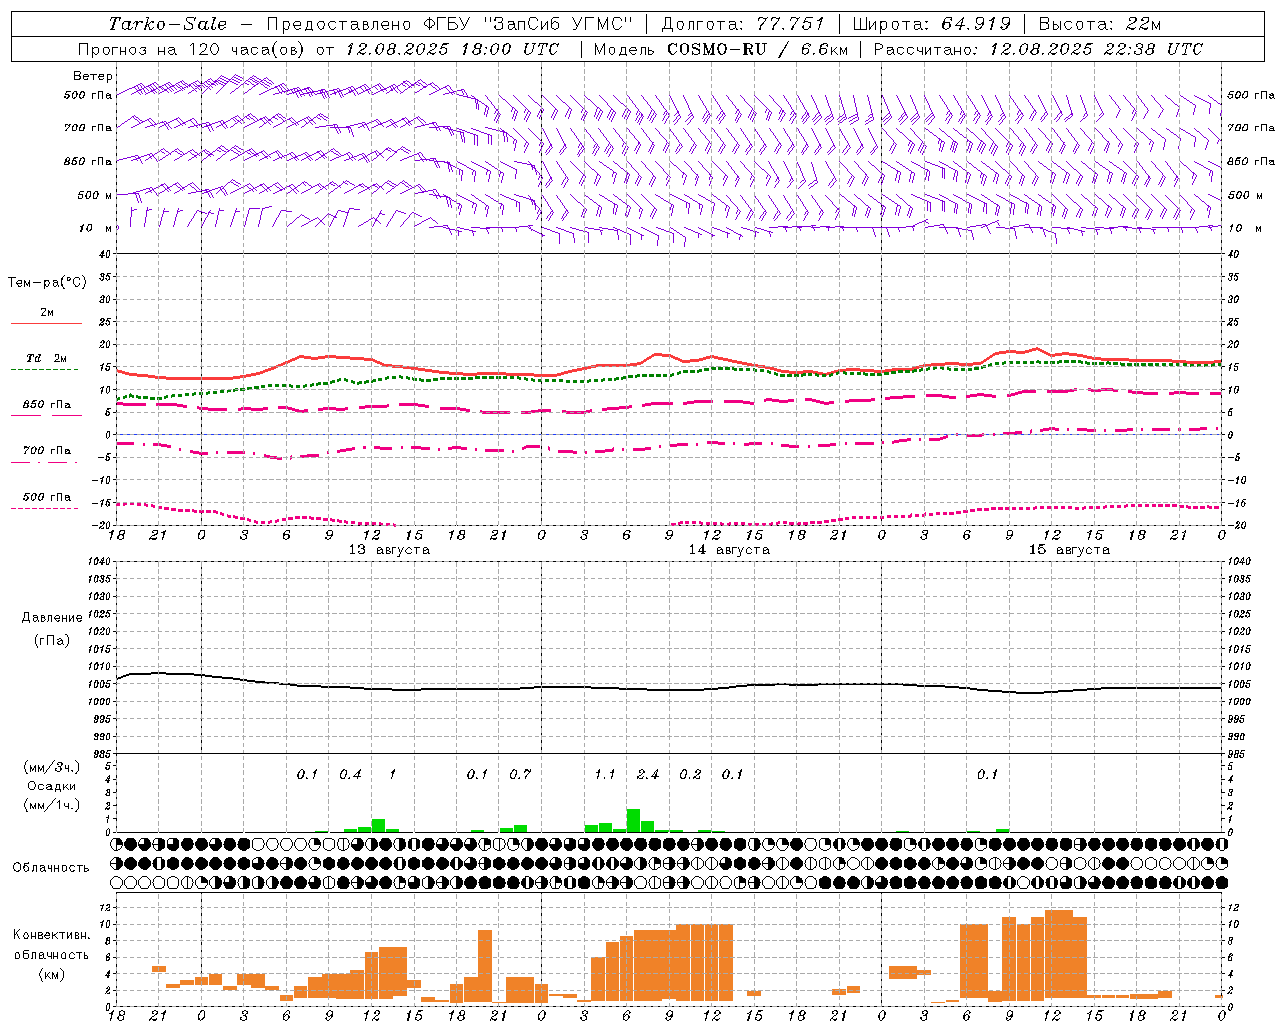Click the precipitation amount '0.4'
Viewport: 1280px width, 1024px height.
click(350, 775)
